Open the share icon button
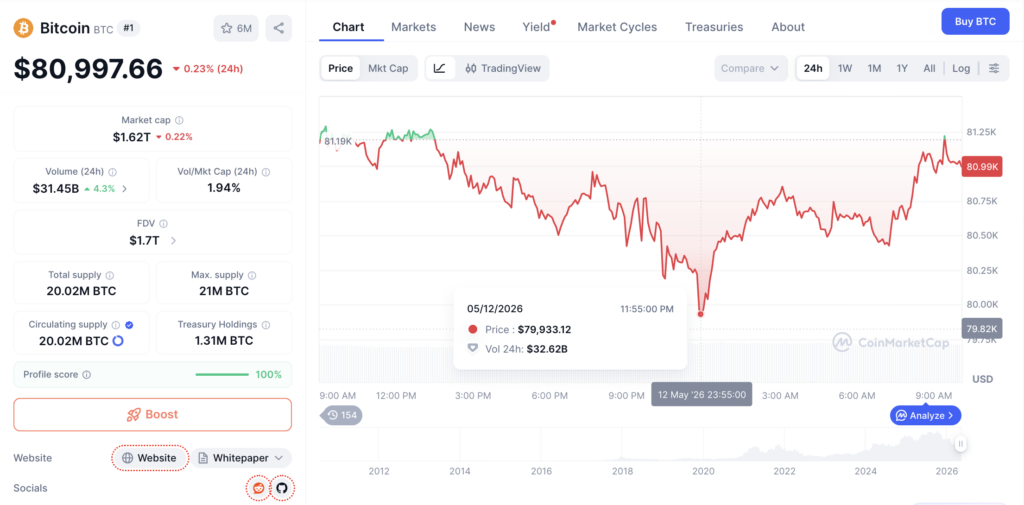The width and height of the screenshot is (1024, 505). pyautogui.click(x=279, y=28)
